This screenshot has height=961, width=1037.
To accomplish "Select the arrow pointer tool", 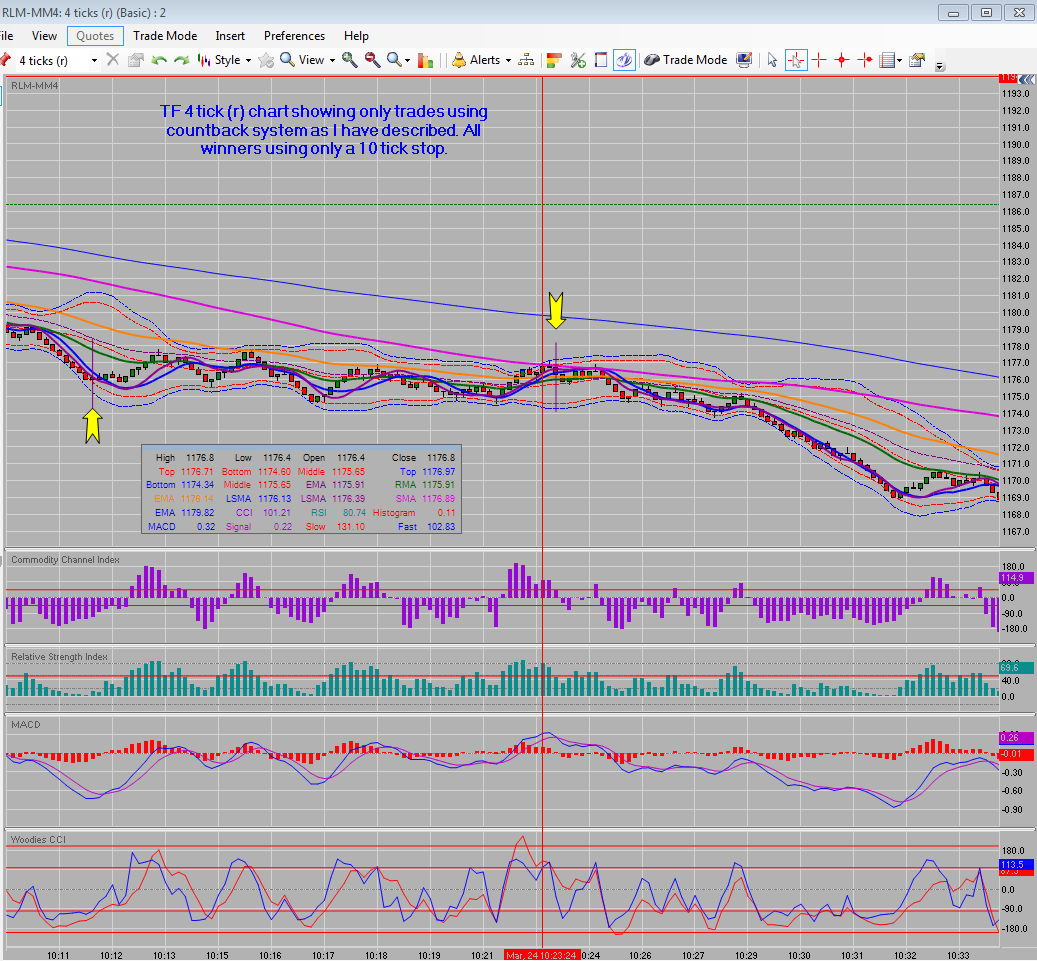I will point(772,60).
